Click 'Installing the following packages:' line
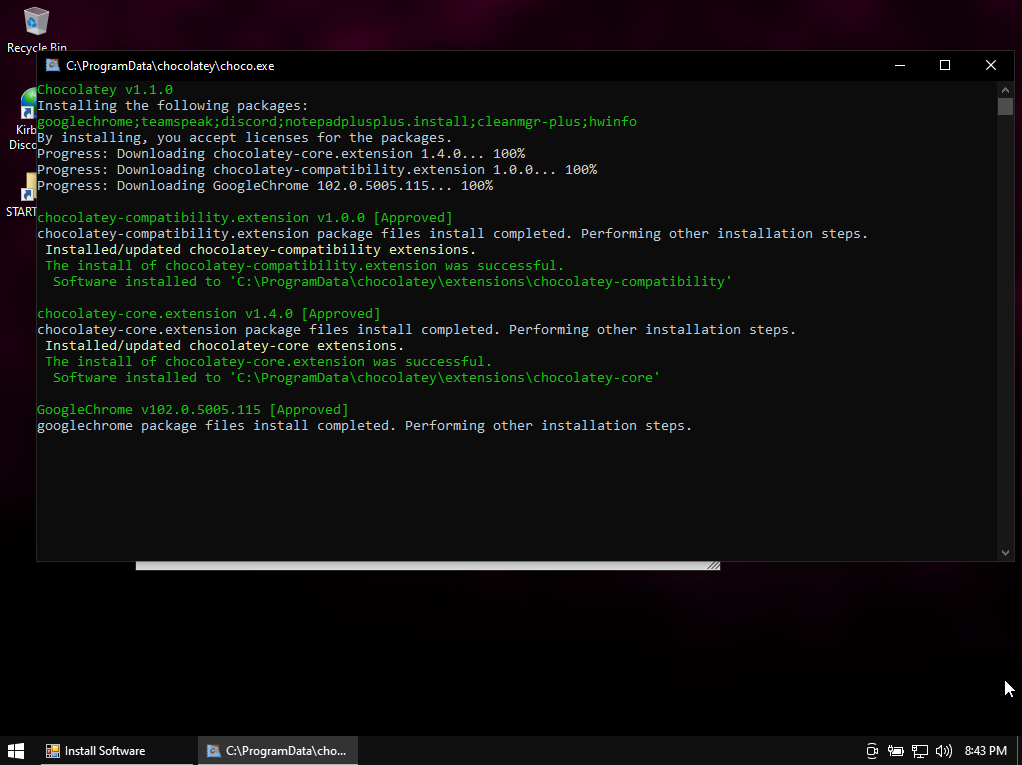Image resolution: width=1022 pixels, height=765 pixels. (x=173, y=106)
